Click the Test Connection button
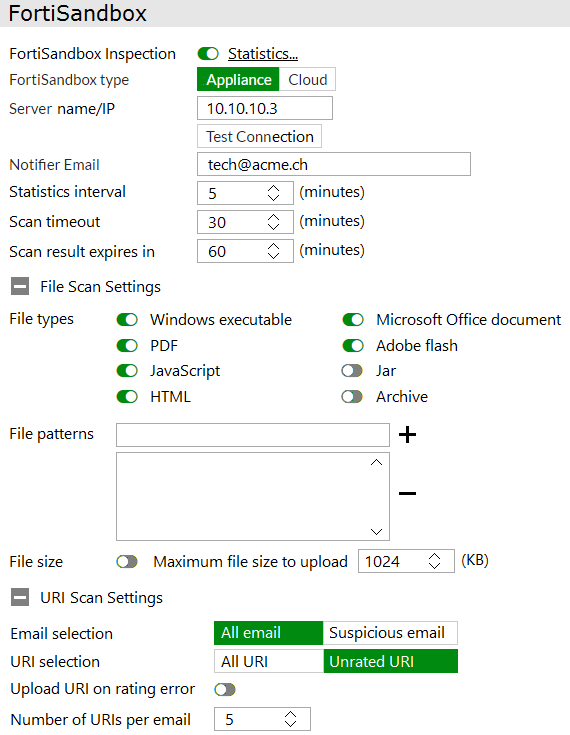The width and height of the screenshot is (570, 735). [x=260, y=136]
